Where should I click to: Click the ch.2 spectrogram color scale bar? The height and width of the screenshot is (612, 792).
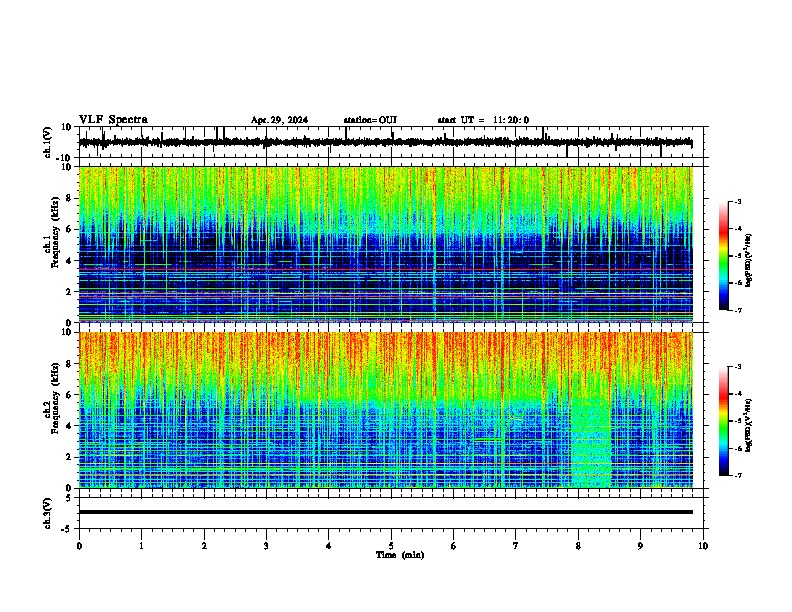tap(724, 421)
